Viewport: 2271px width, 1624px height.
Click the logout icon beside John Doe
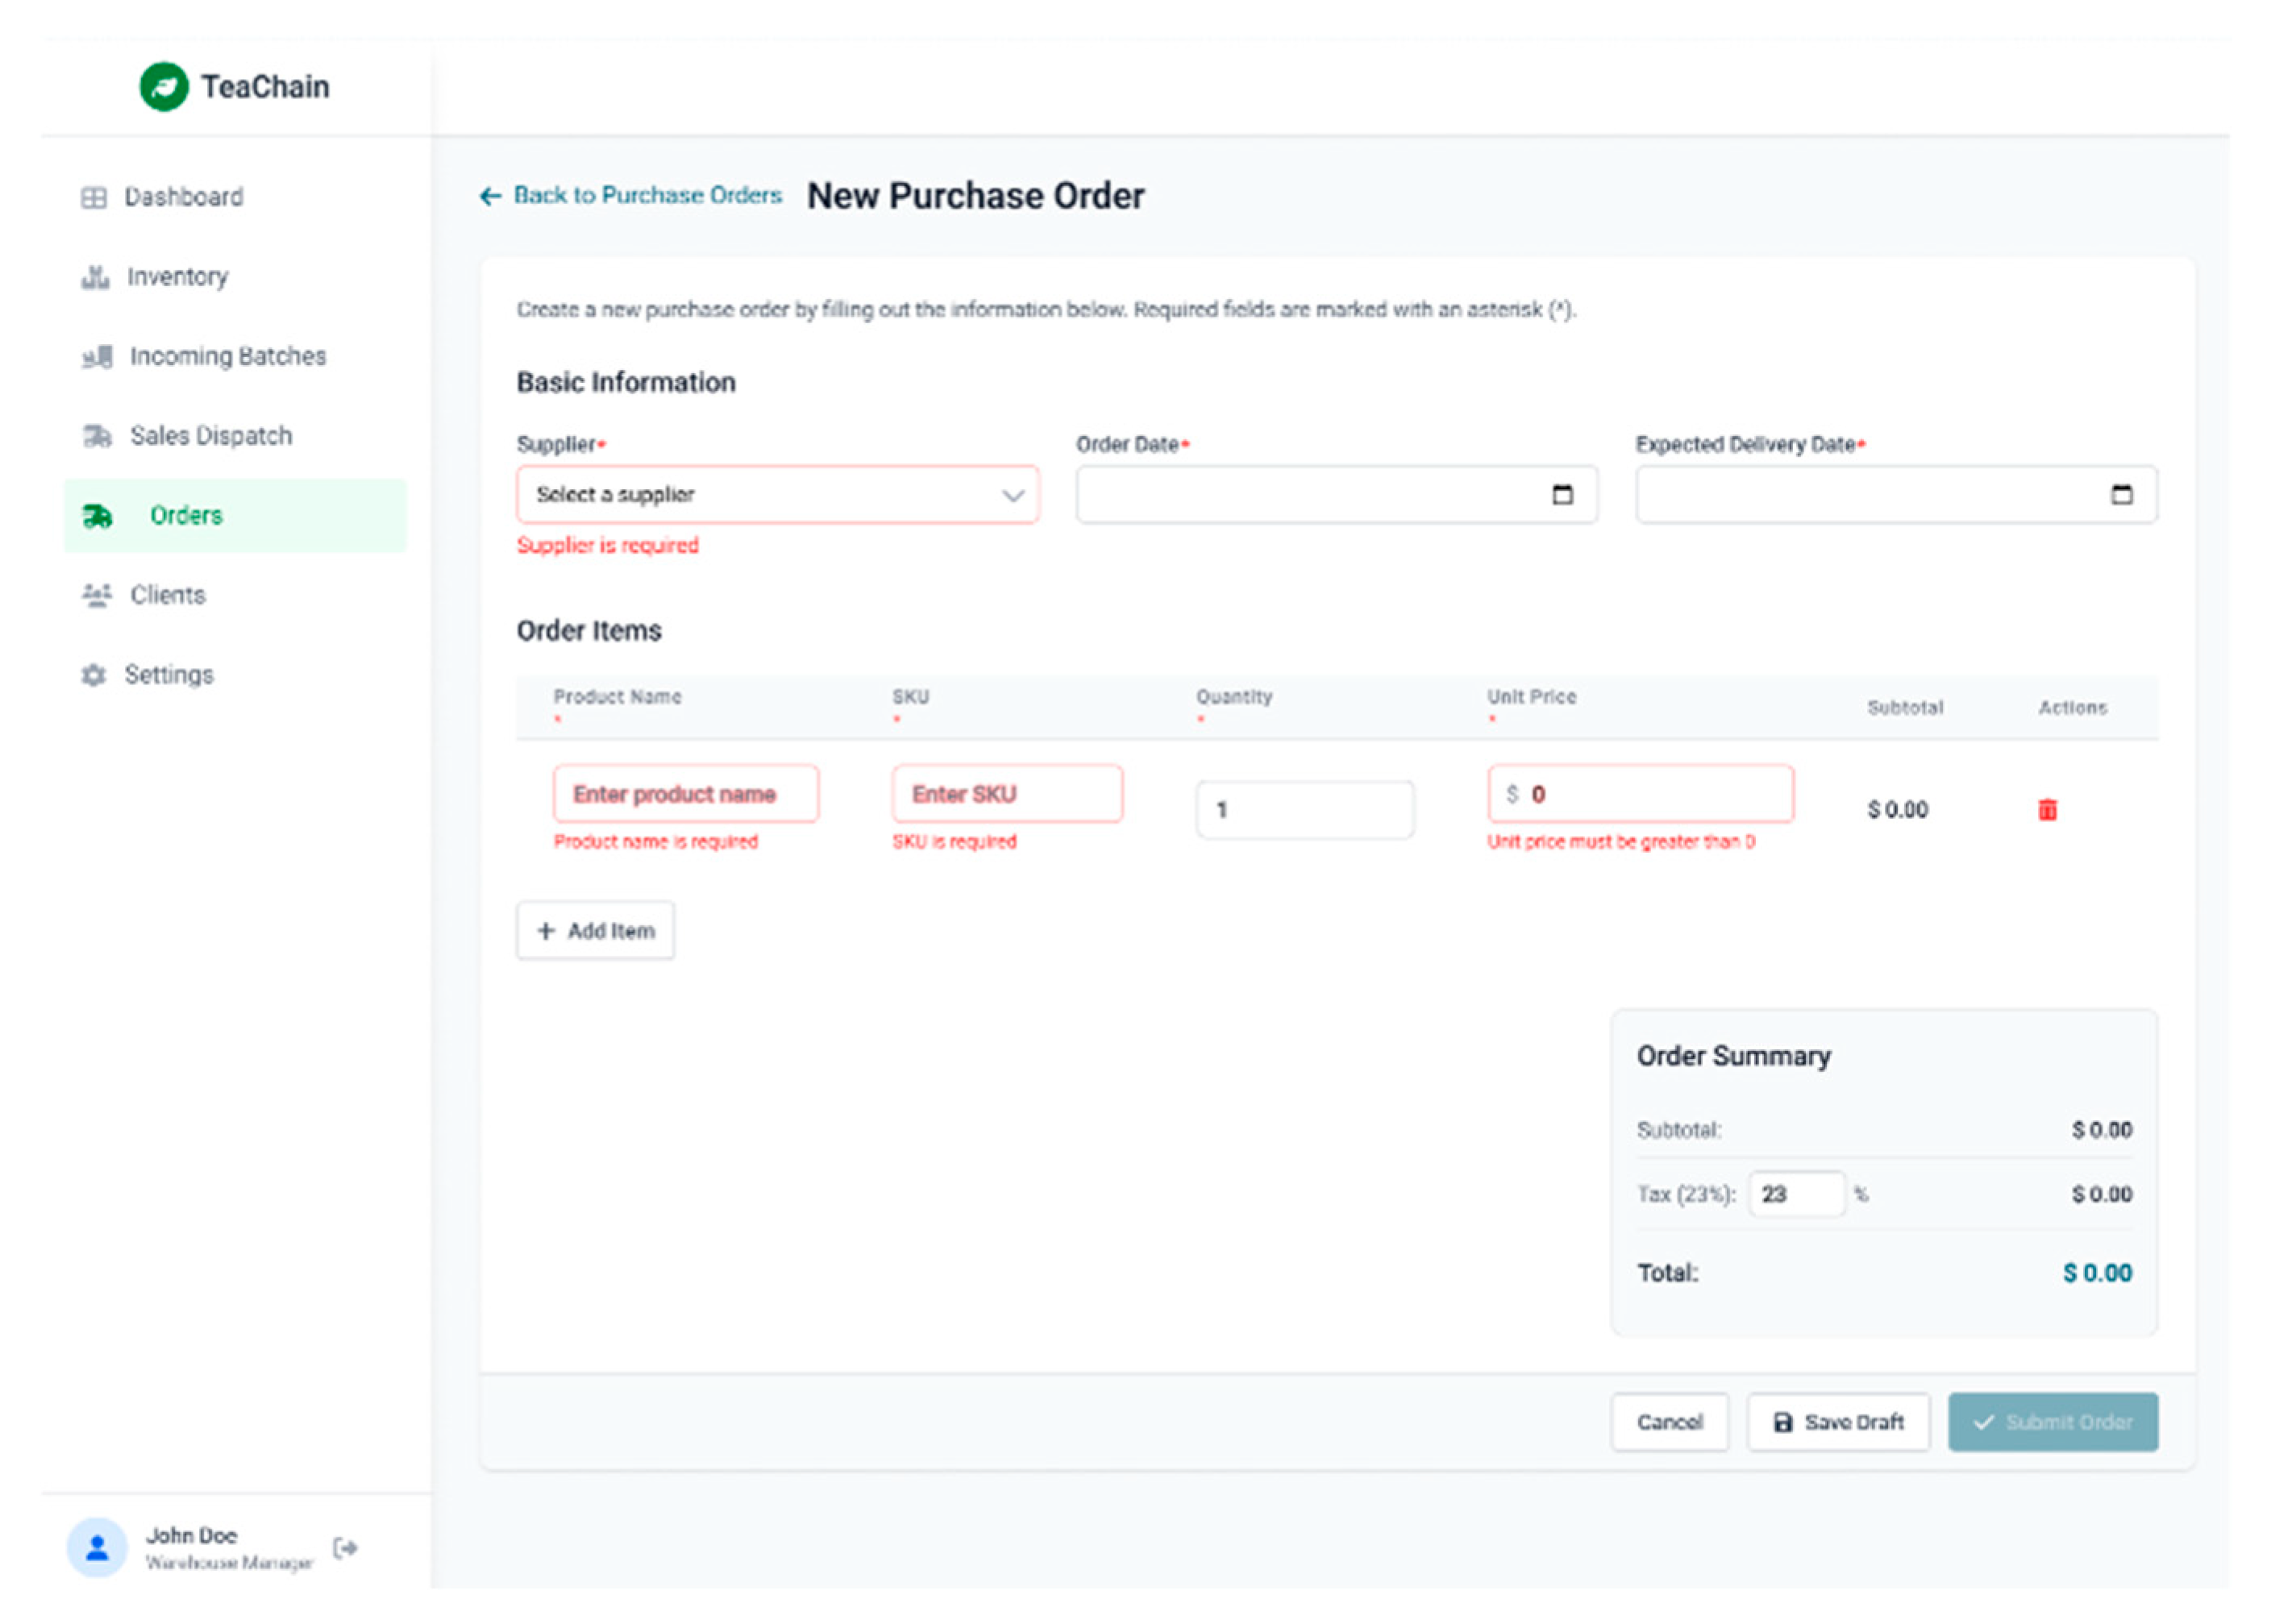(345, 1547)
